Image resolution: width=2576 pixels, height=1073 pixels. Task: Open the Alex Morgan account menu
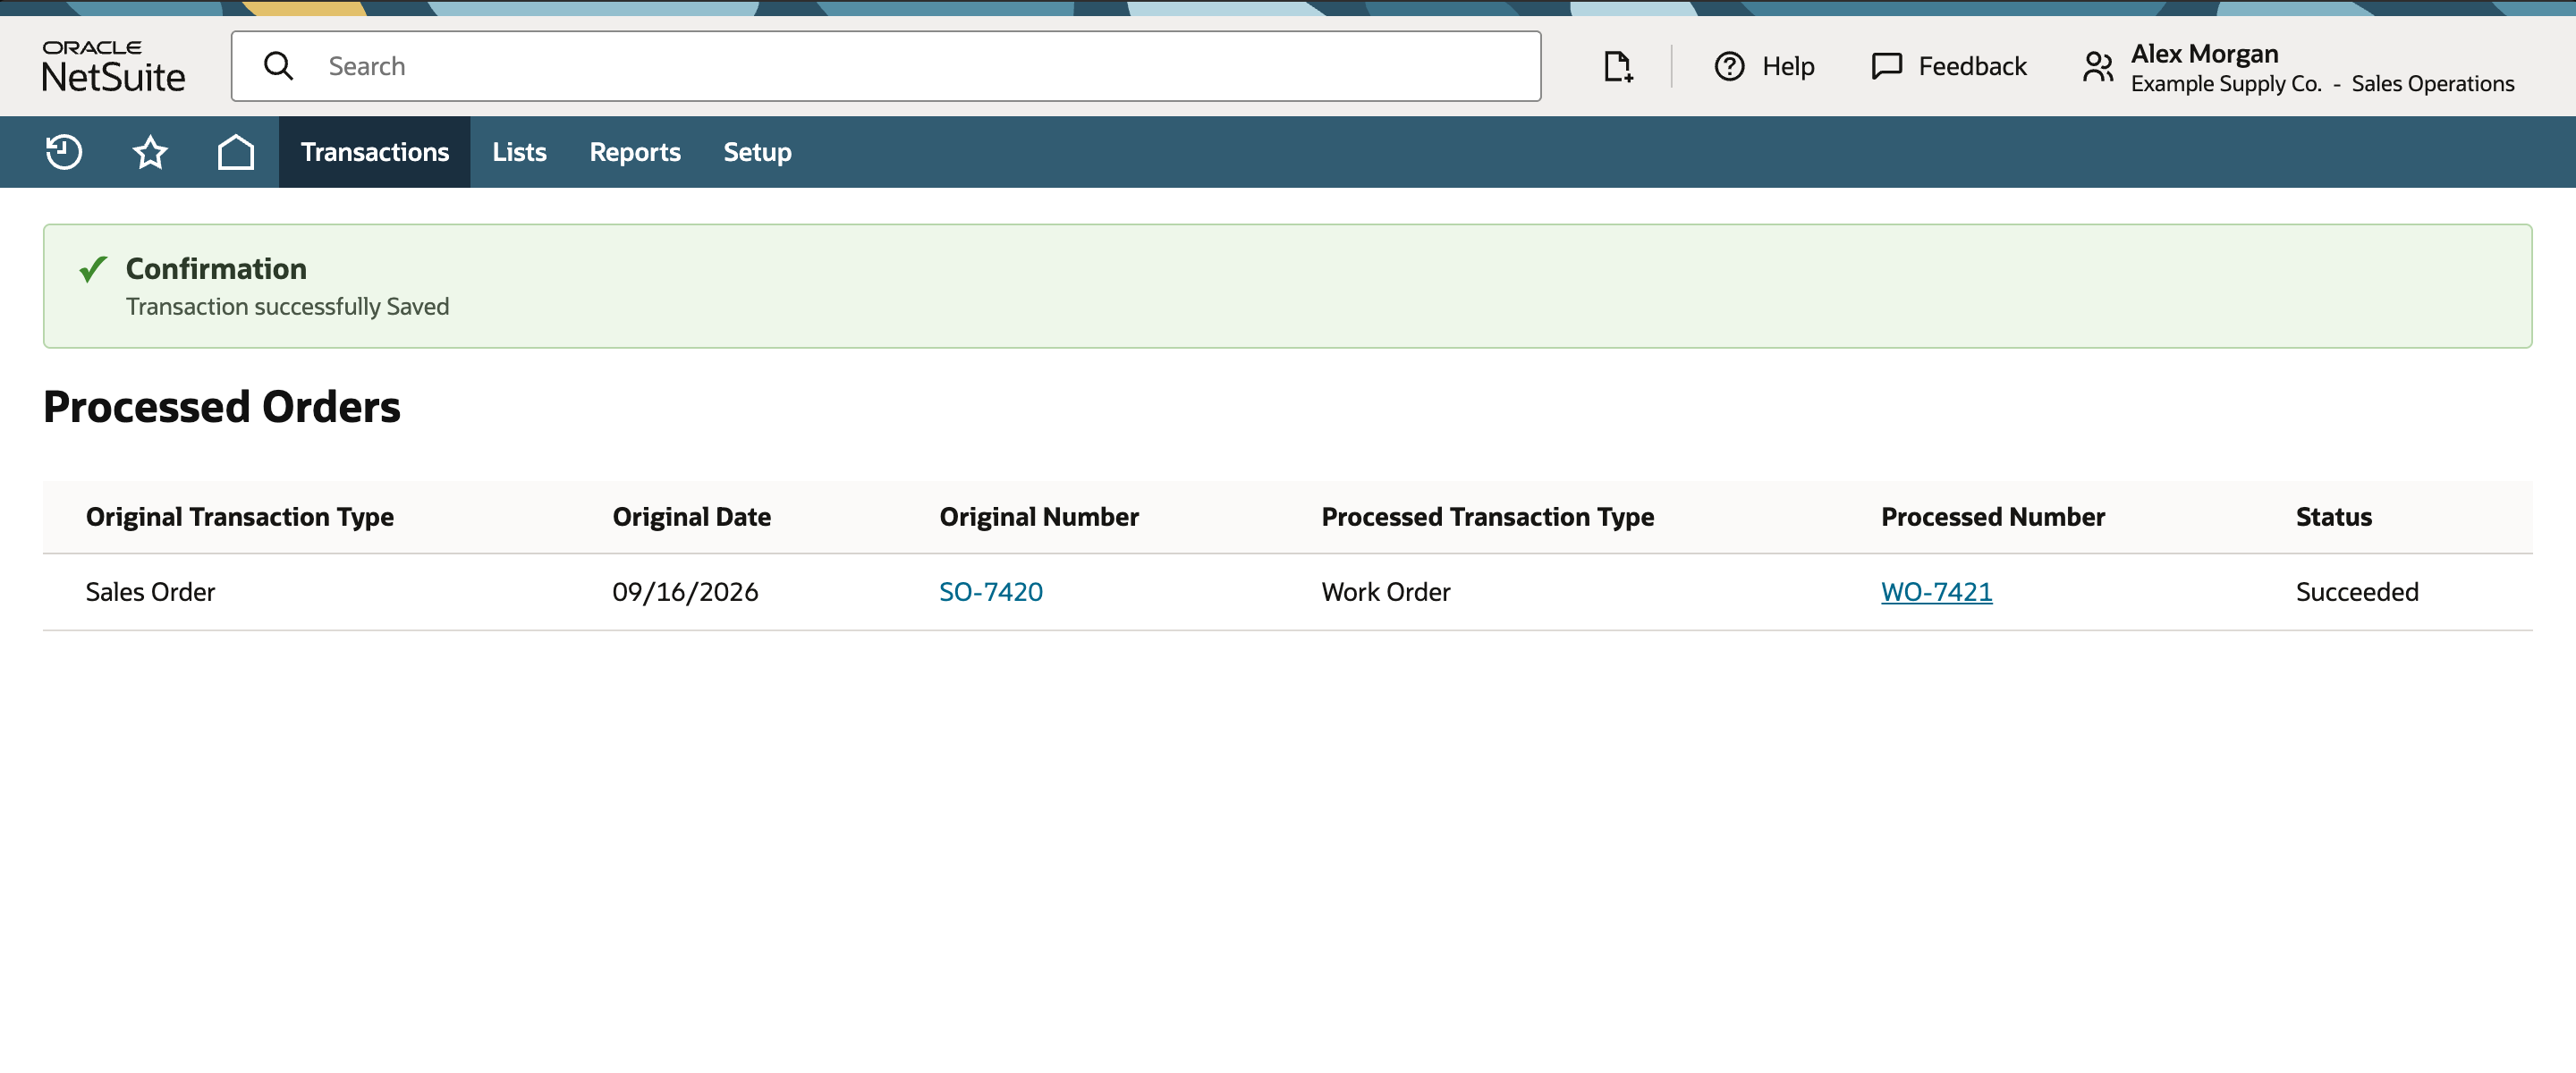(x=2204, y=54)
